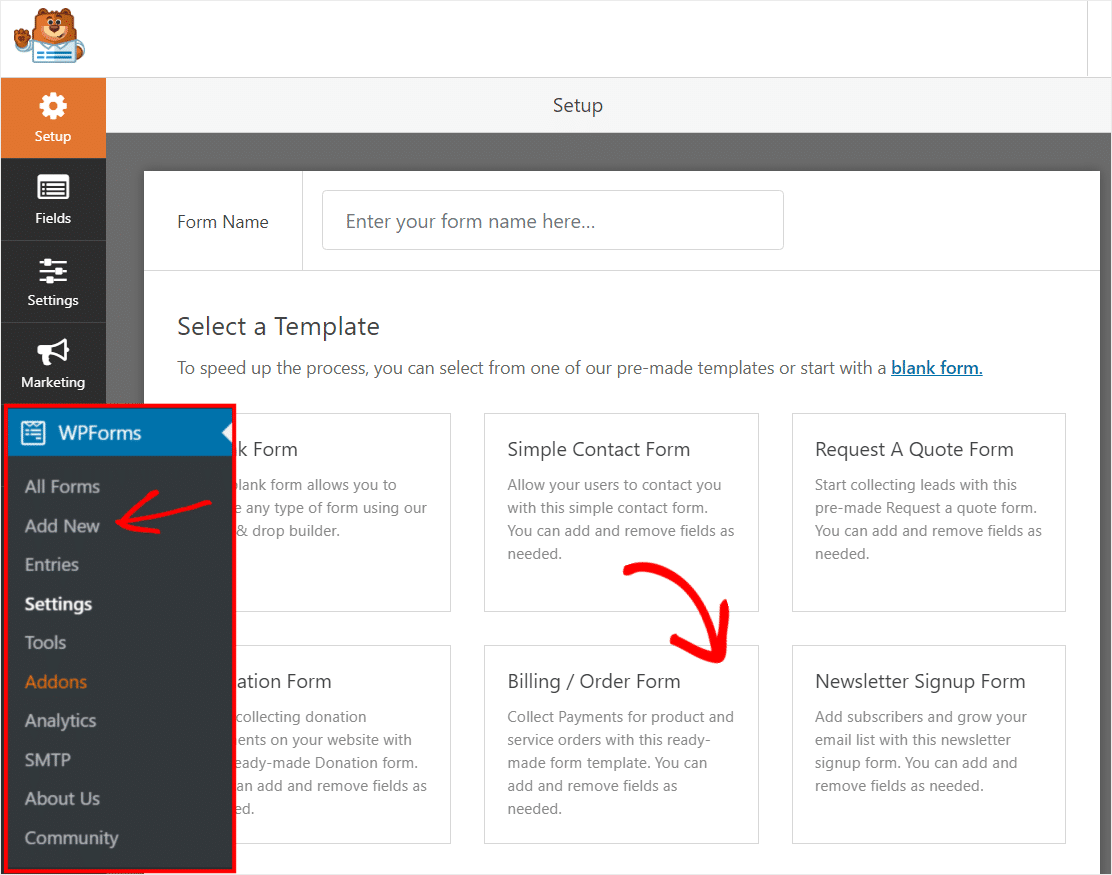Image resolution: width=1112 pixels, height=875 pixels.
Task: Open Analytics in WPForms menu
Action: (x=60, y=721)
